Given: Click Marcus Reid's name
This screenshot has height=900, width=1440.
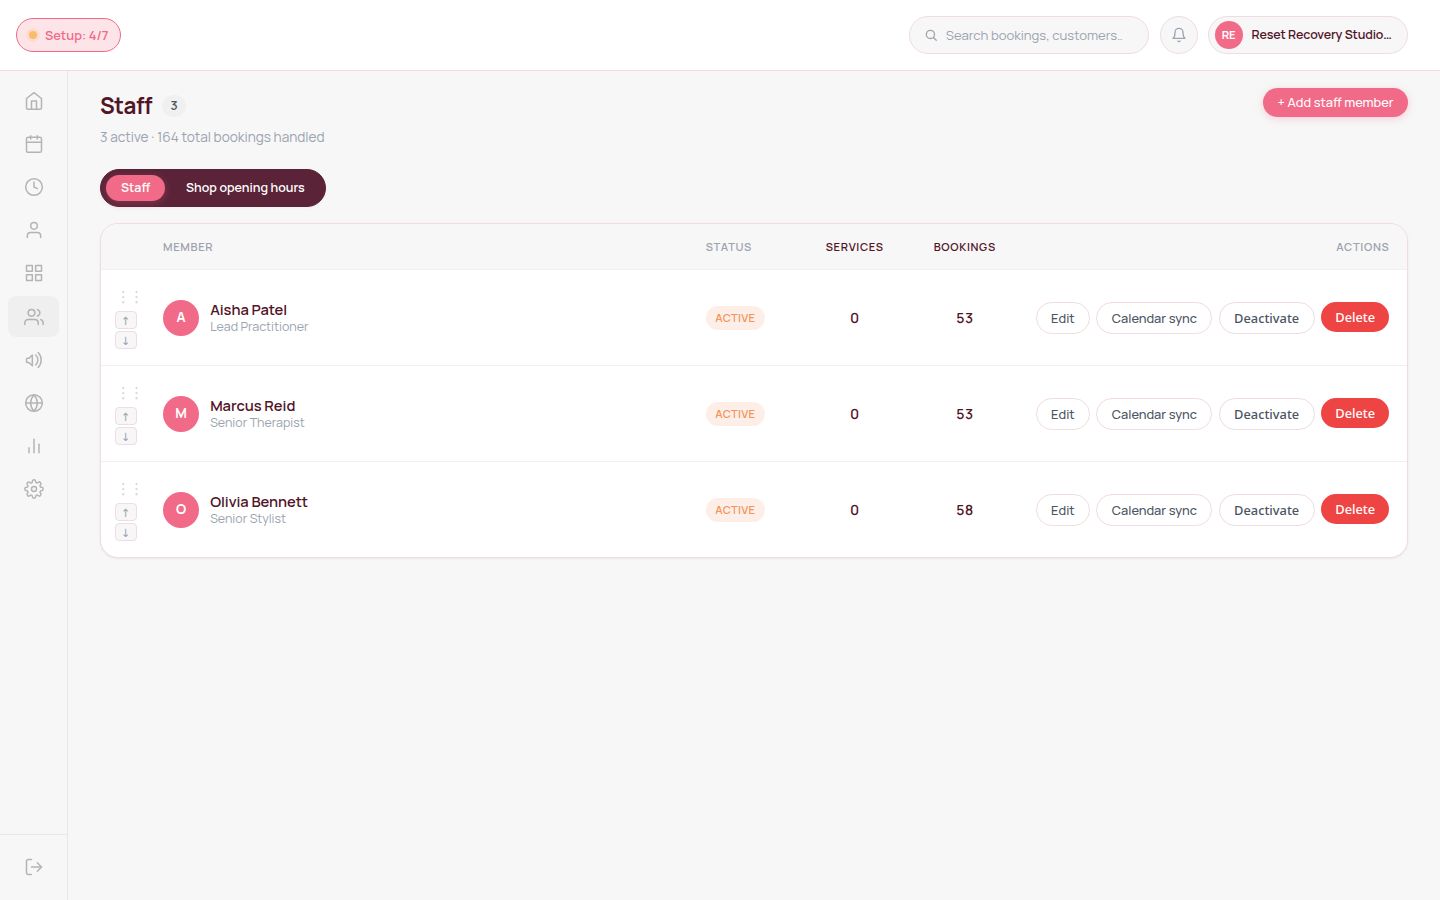Looking at the screenshot, I should pyautogui.click(x=252, y=406).
